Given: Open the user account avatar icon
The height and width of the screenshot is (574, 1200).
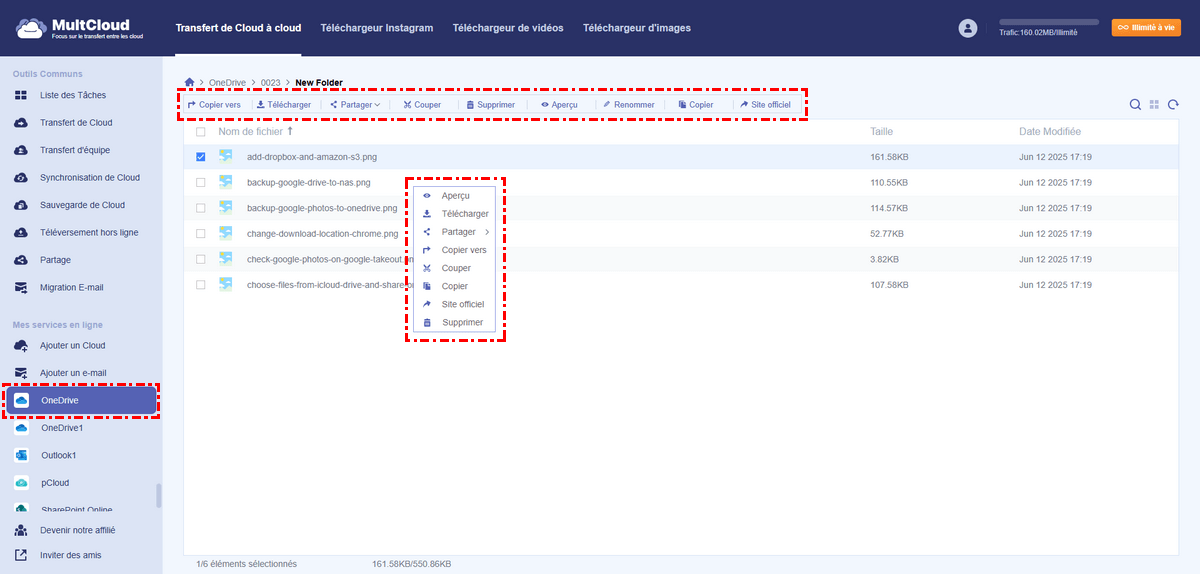Looking at the screenshot, I should pyautogui.click(x=967, y=29).
